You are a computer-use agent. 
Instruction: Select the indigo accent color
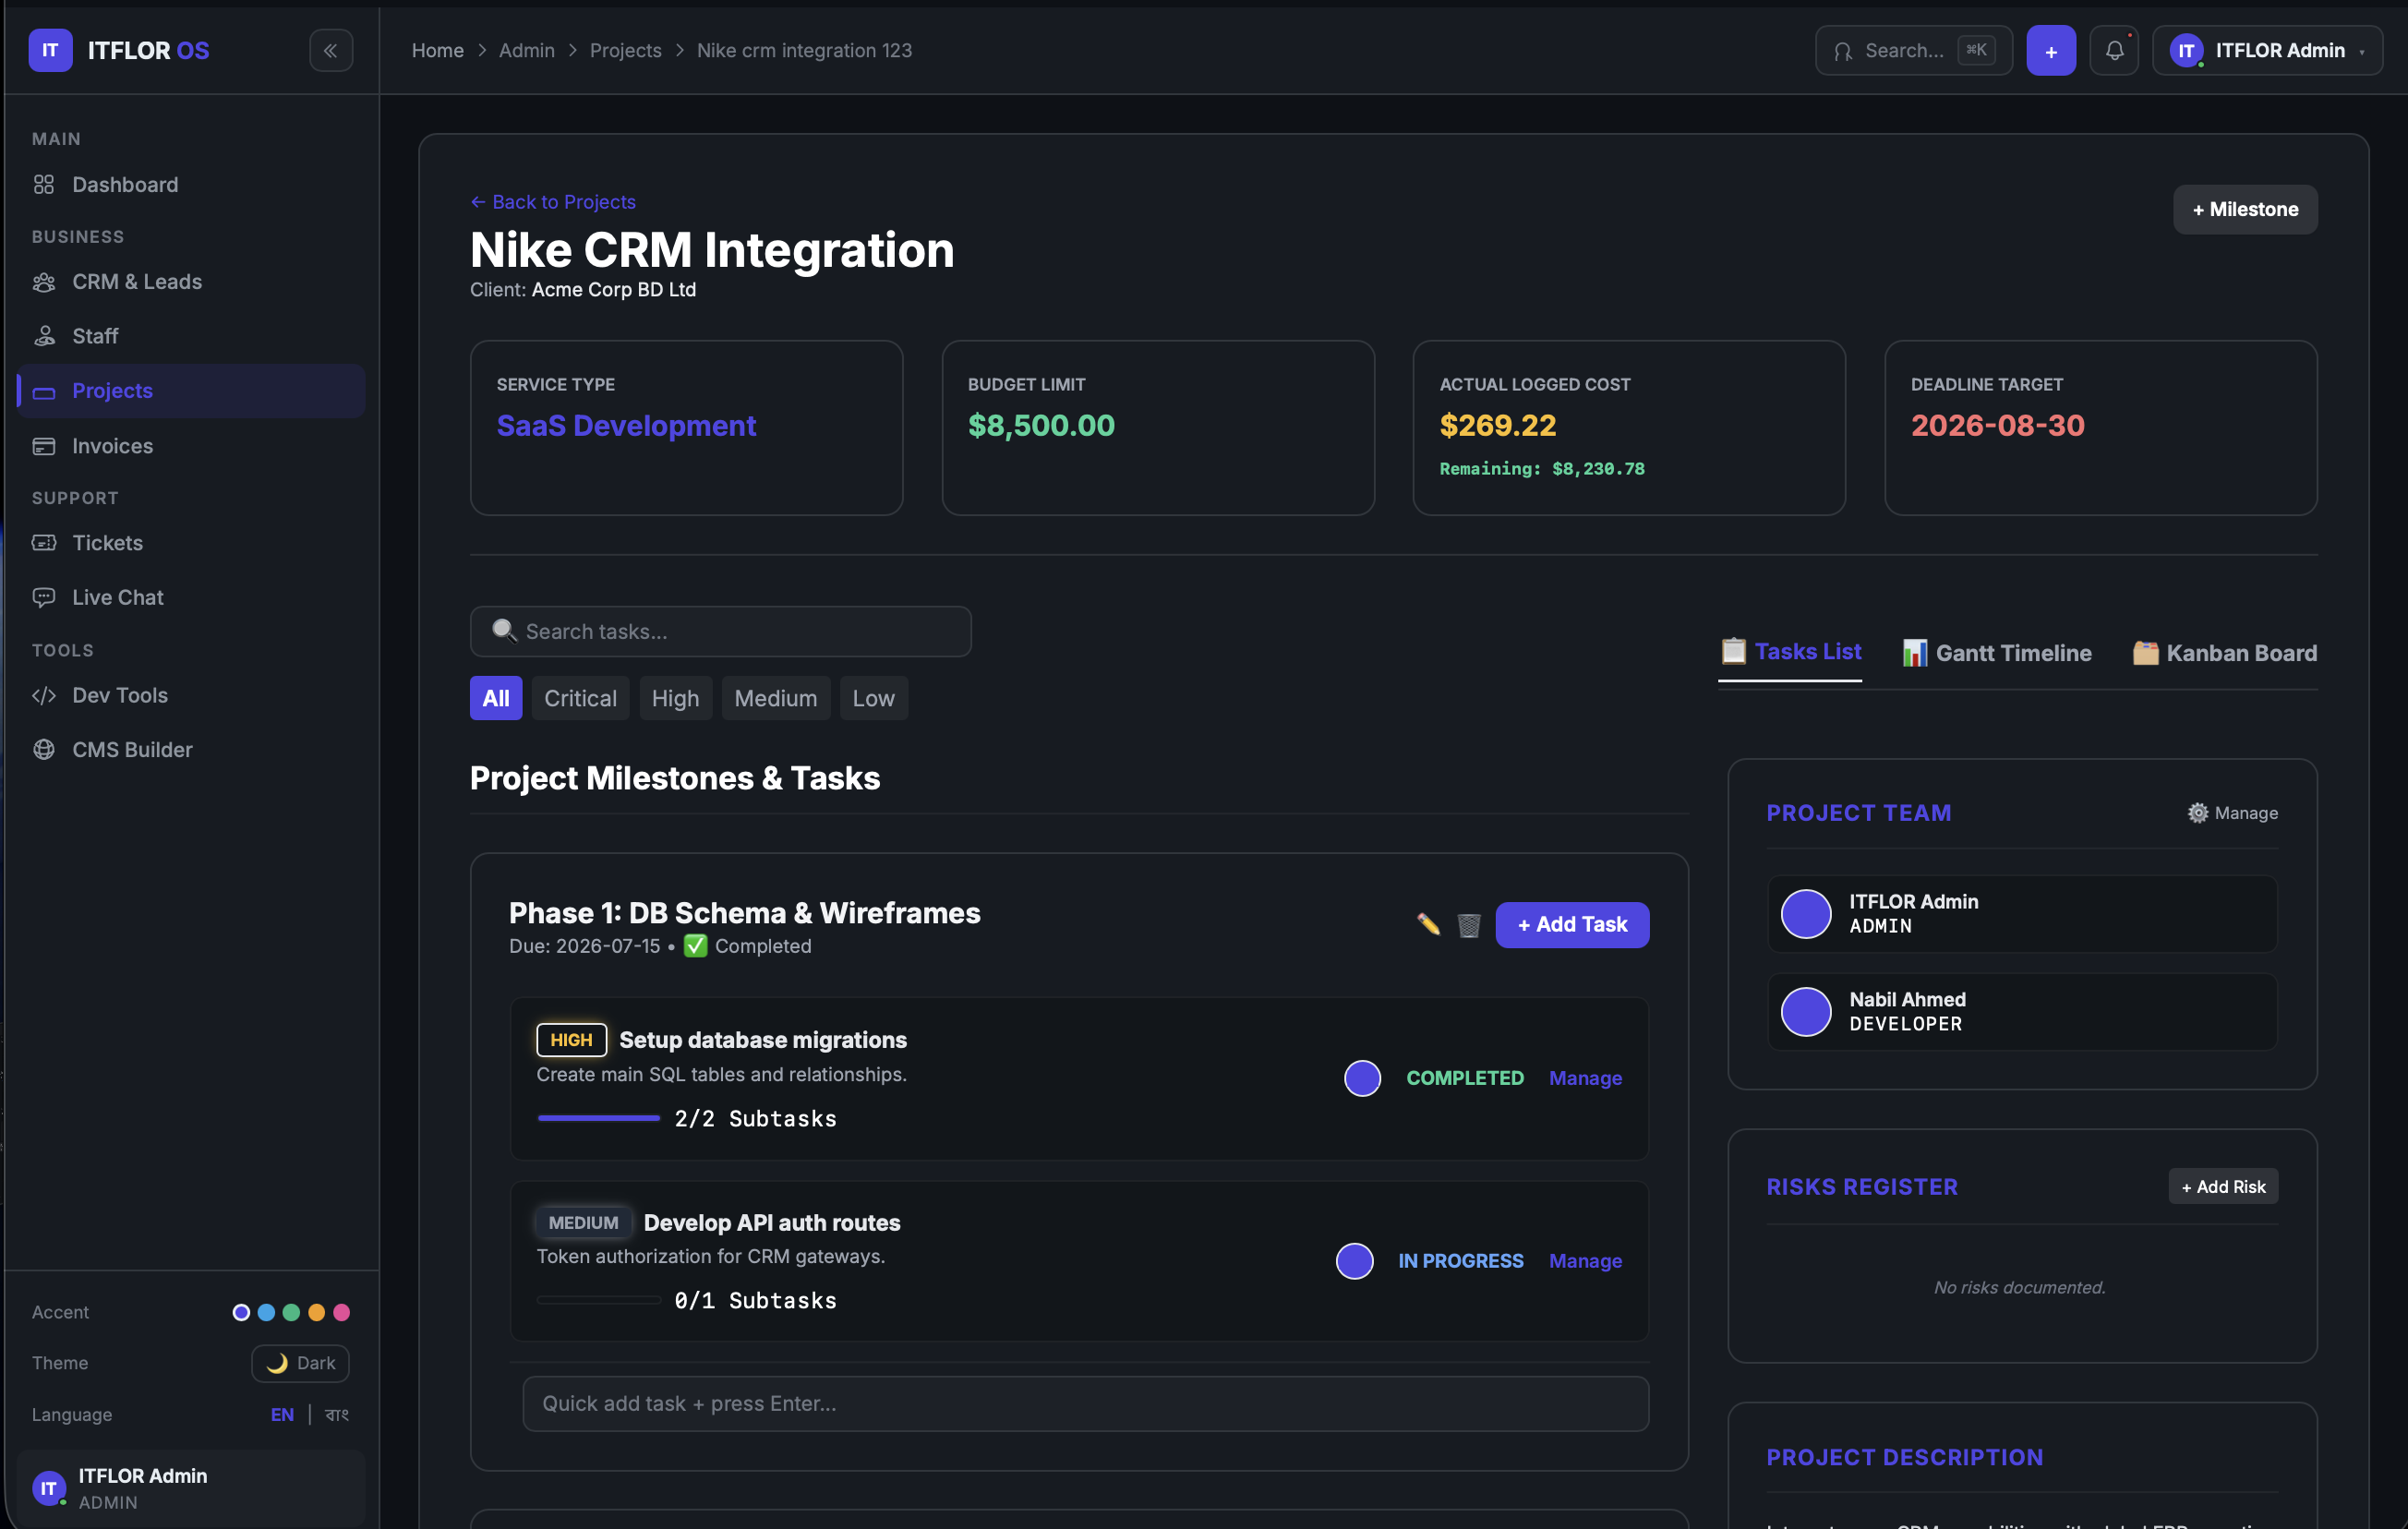241,1312
